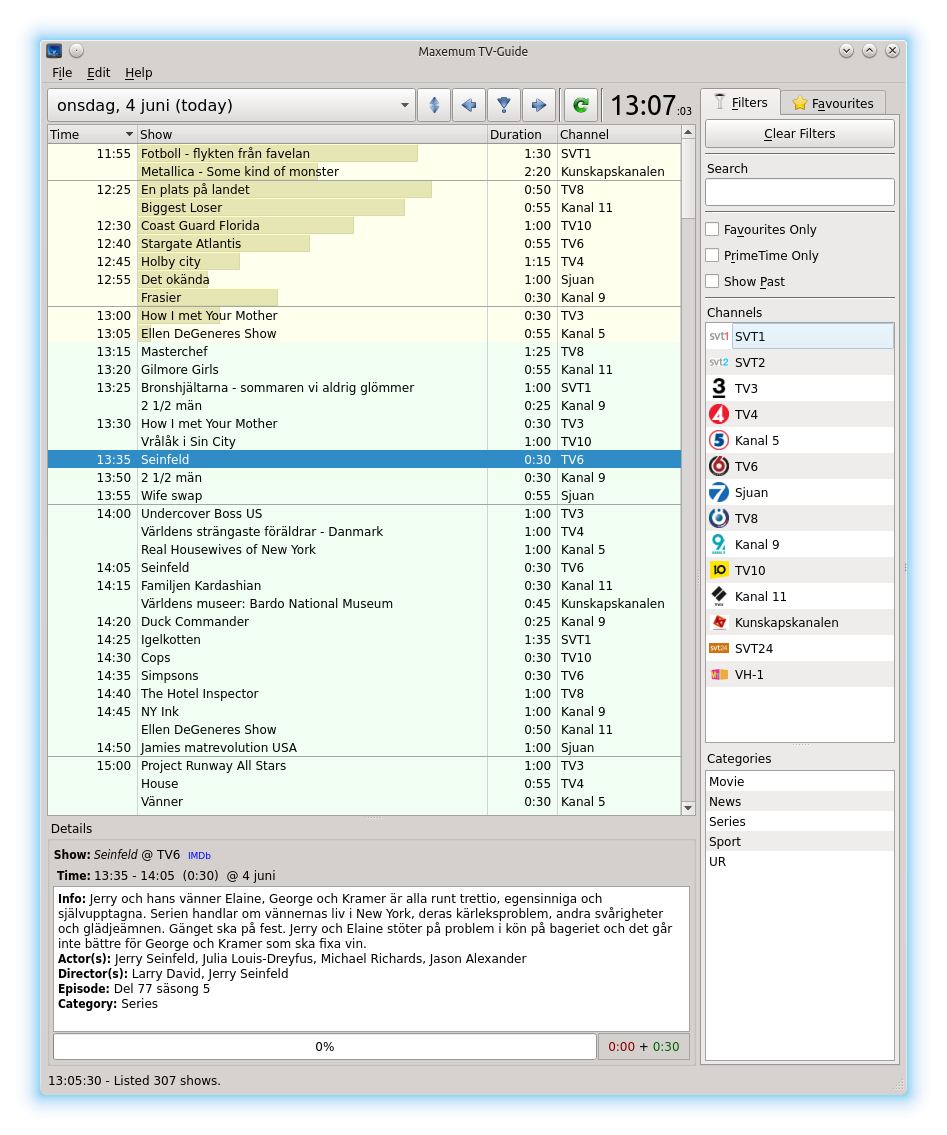Click the vertical double-arrow navigation icon
The image size is (947, 1135).
point(433,104)
